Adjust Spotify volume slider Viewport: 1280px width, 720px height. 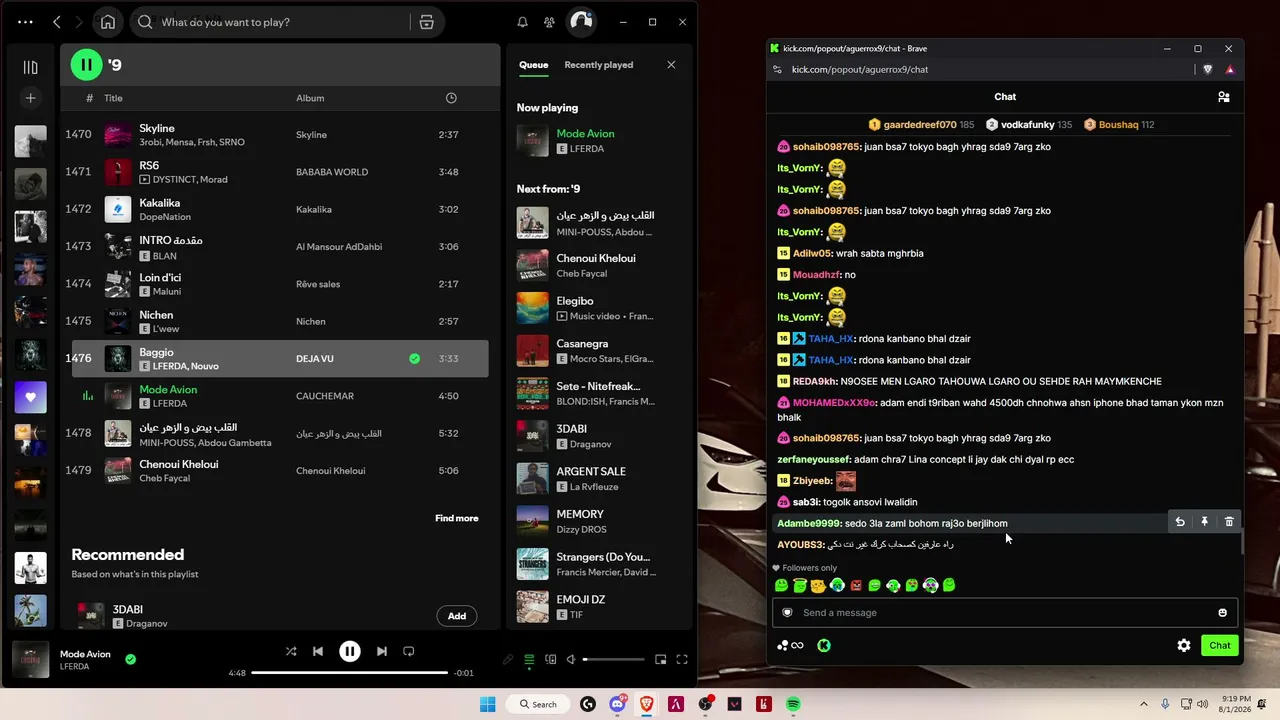614,659
